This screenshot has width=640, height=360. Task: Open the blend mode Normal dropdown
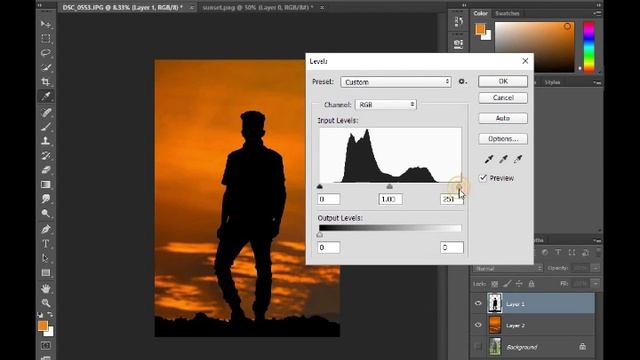click(508, 268)
